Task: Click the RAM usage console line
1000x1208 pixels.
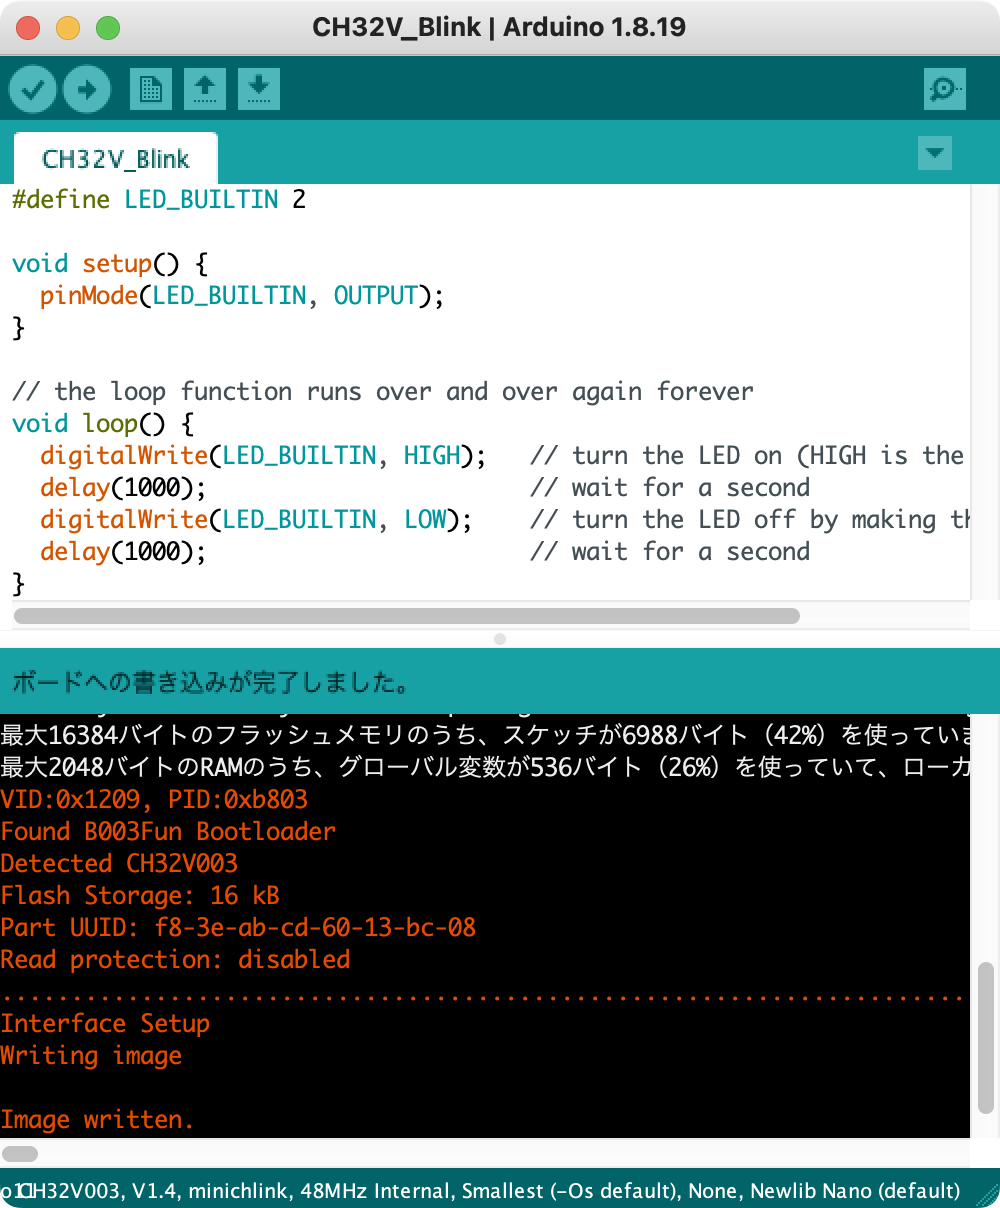Action: click(485, 767)
